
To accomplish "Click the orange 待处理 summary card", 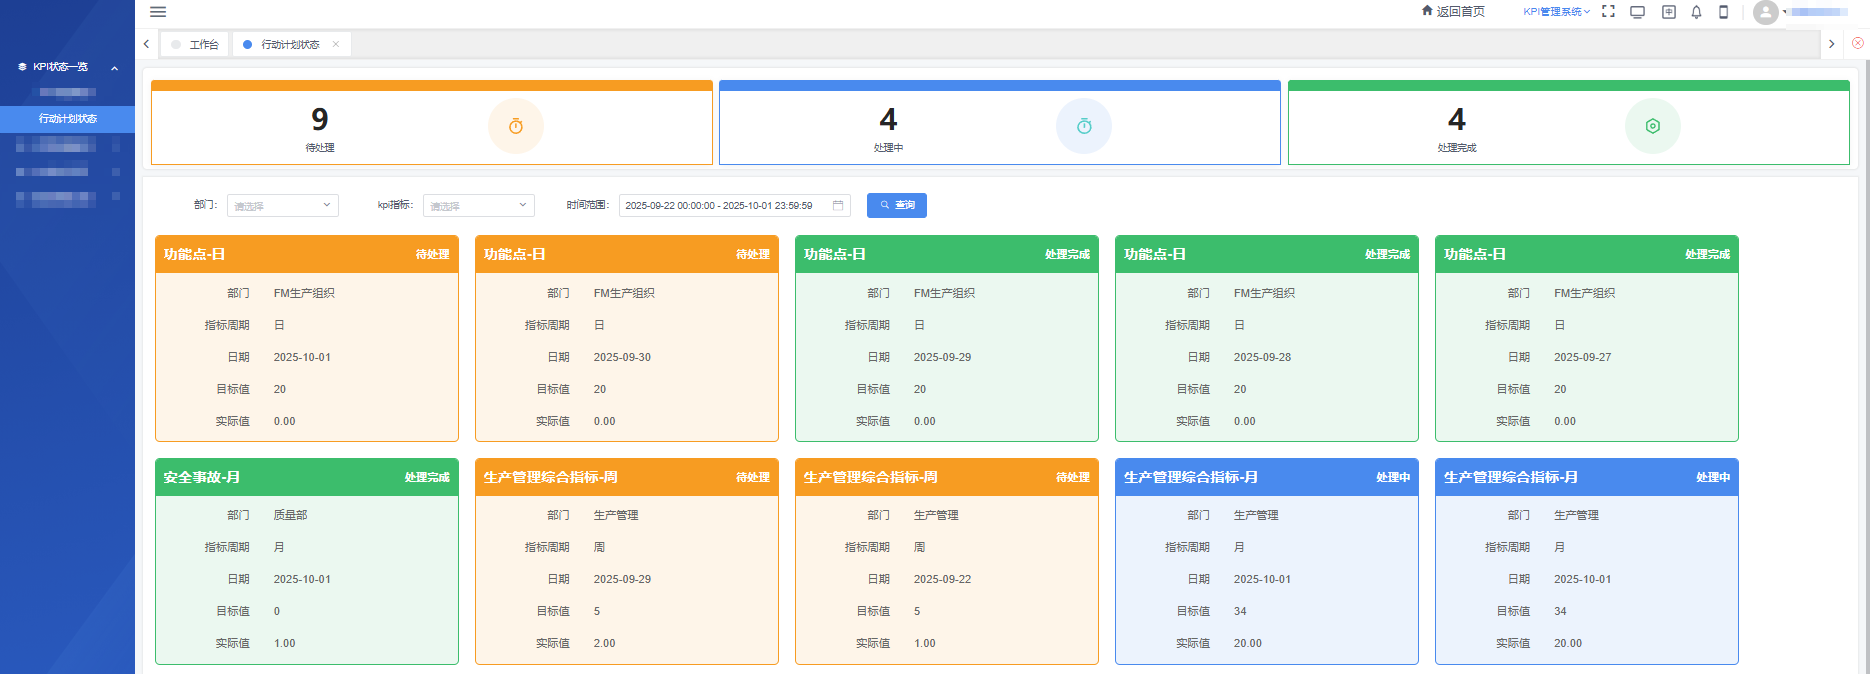I will point(431,123).
